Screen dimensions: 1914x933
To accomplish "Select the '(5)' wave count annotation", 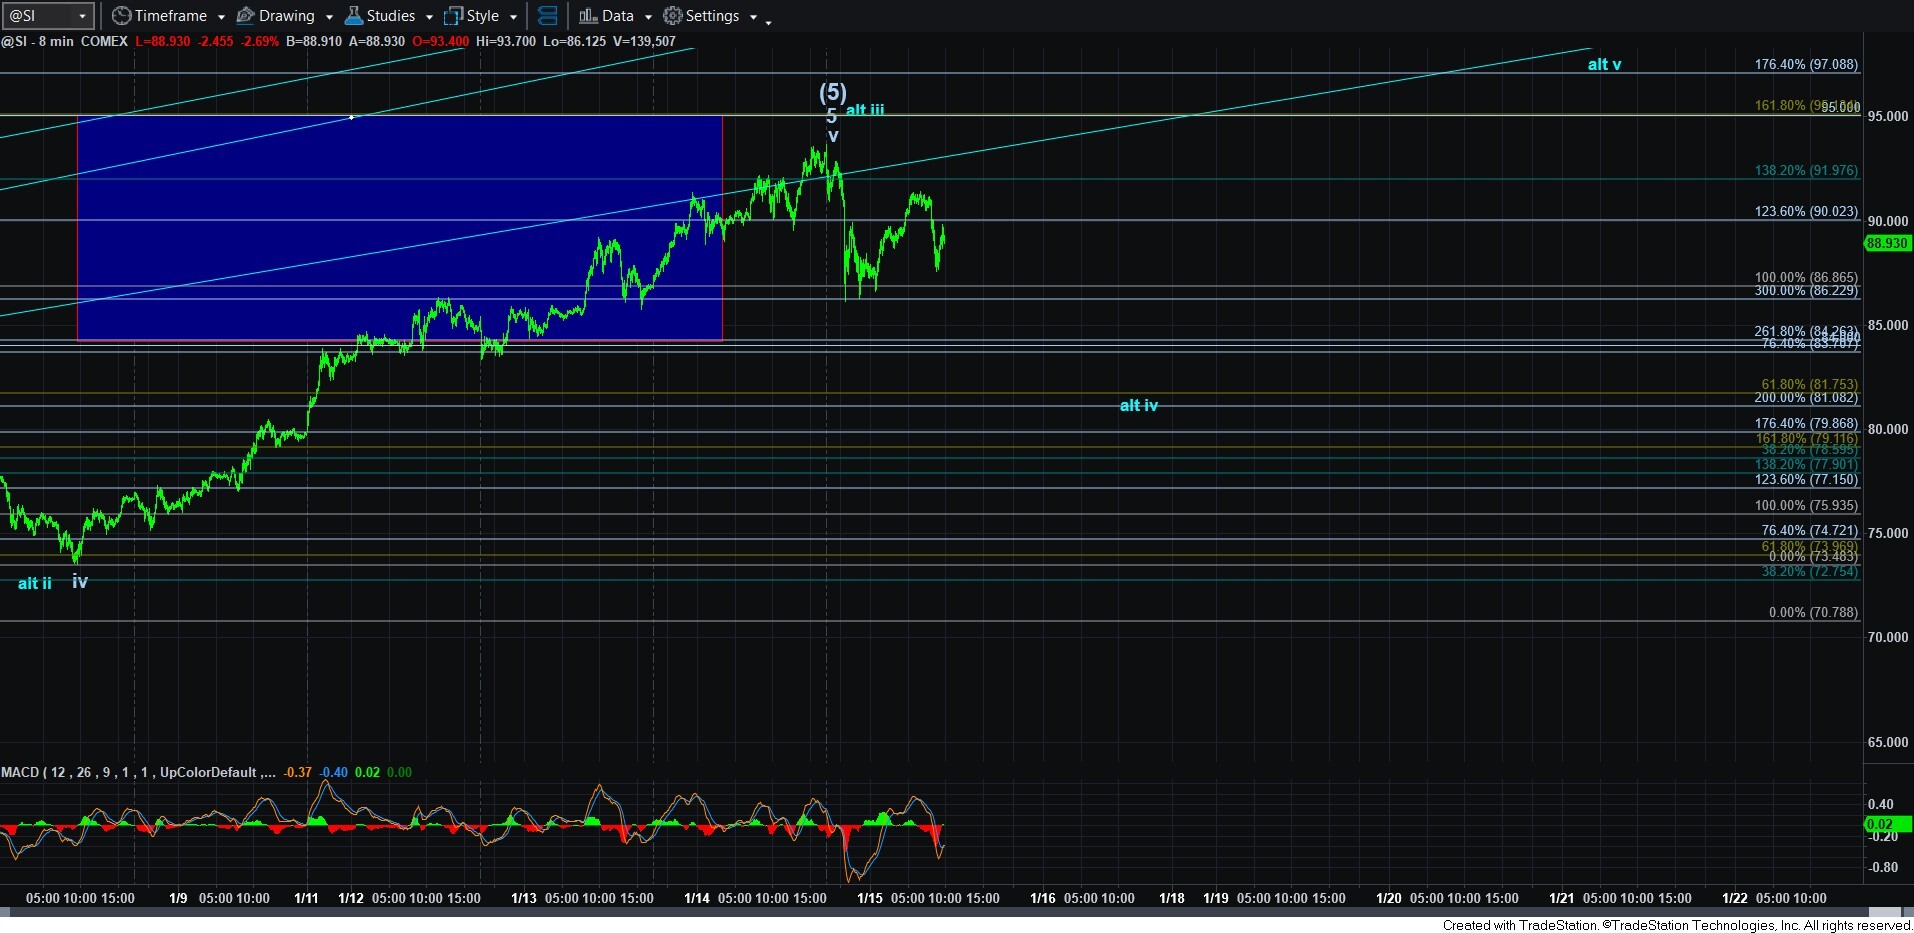I will [832, 92].
